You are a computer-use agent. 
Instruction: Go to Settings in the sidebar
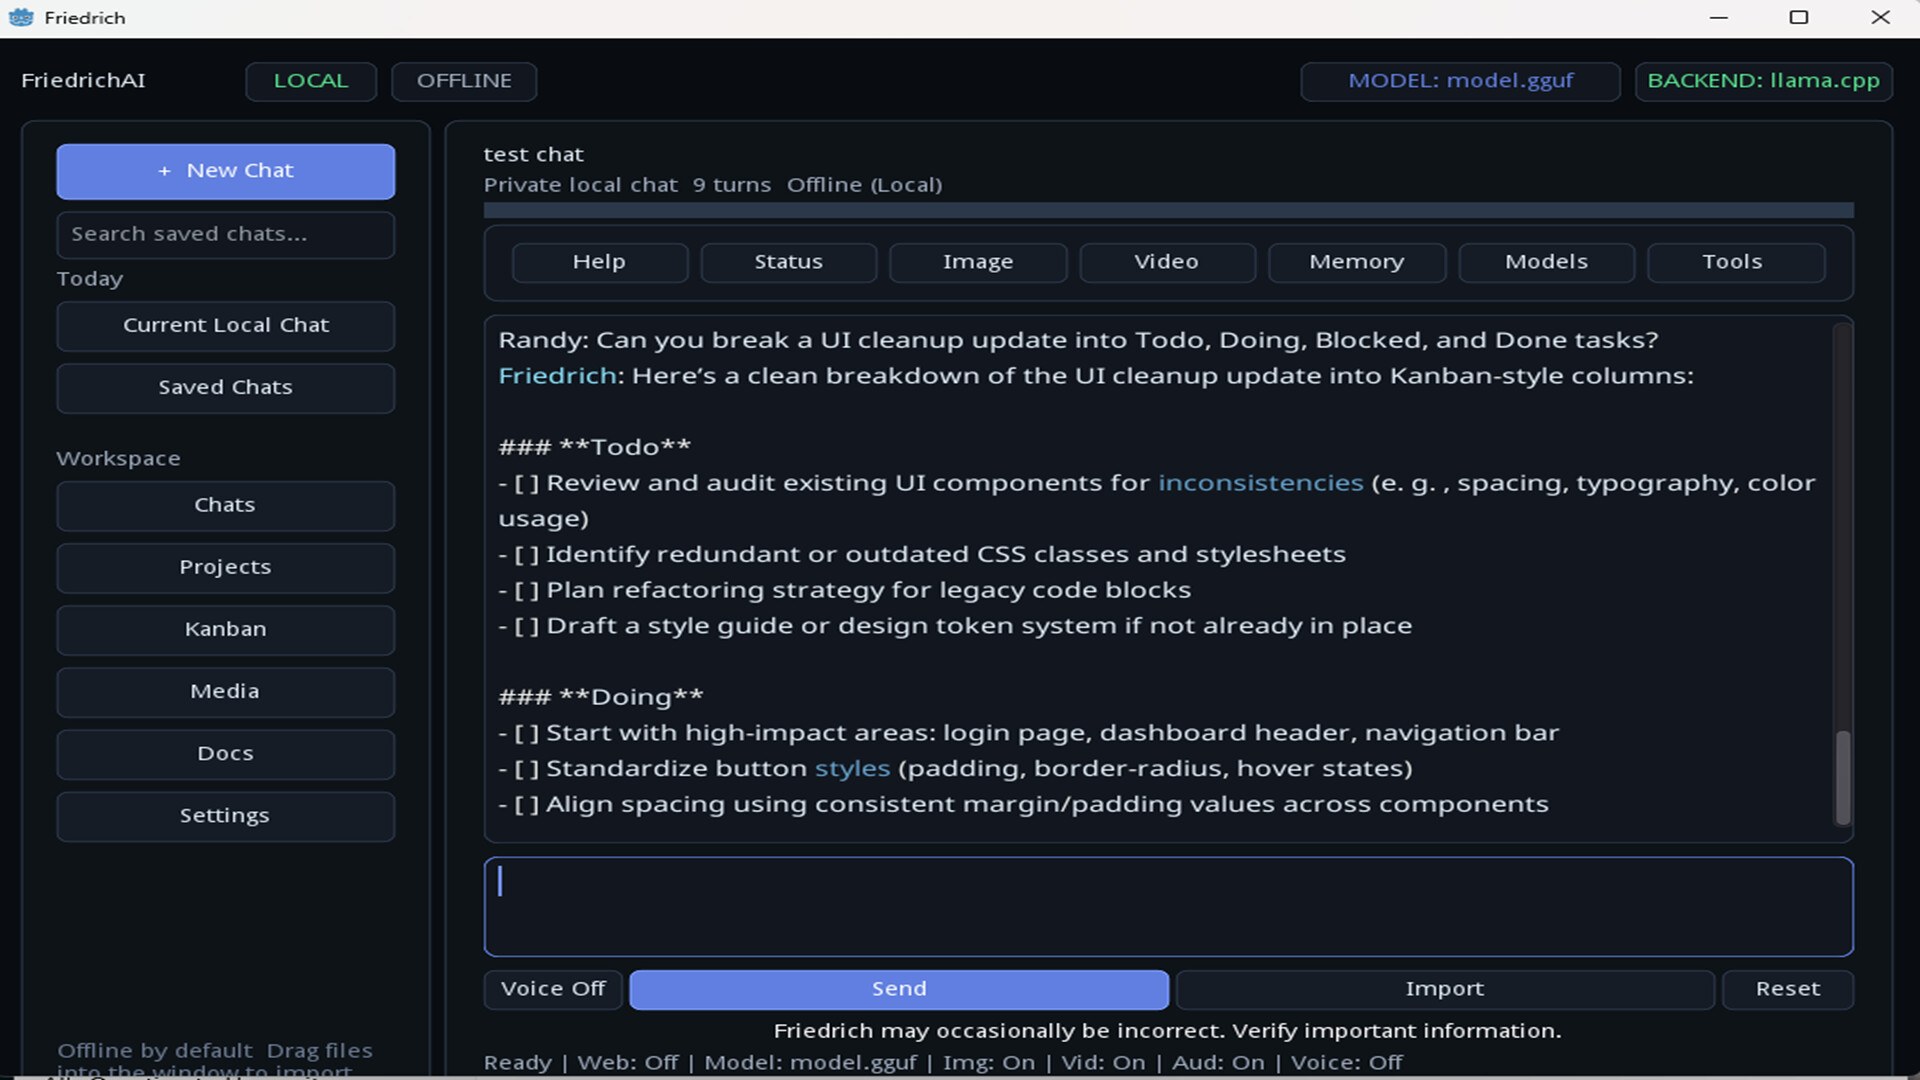click(x=225, y=816)
